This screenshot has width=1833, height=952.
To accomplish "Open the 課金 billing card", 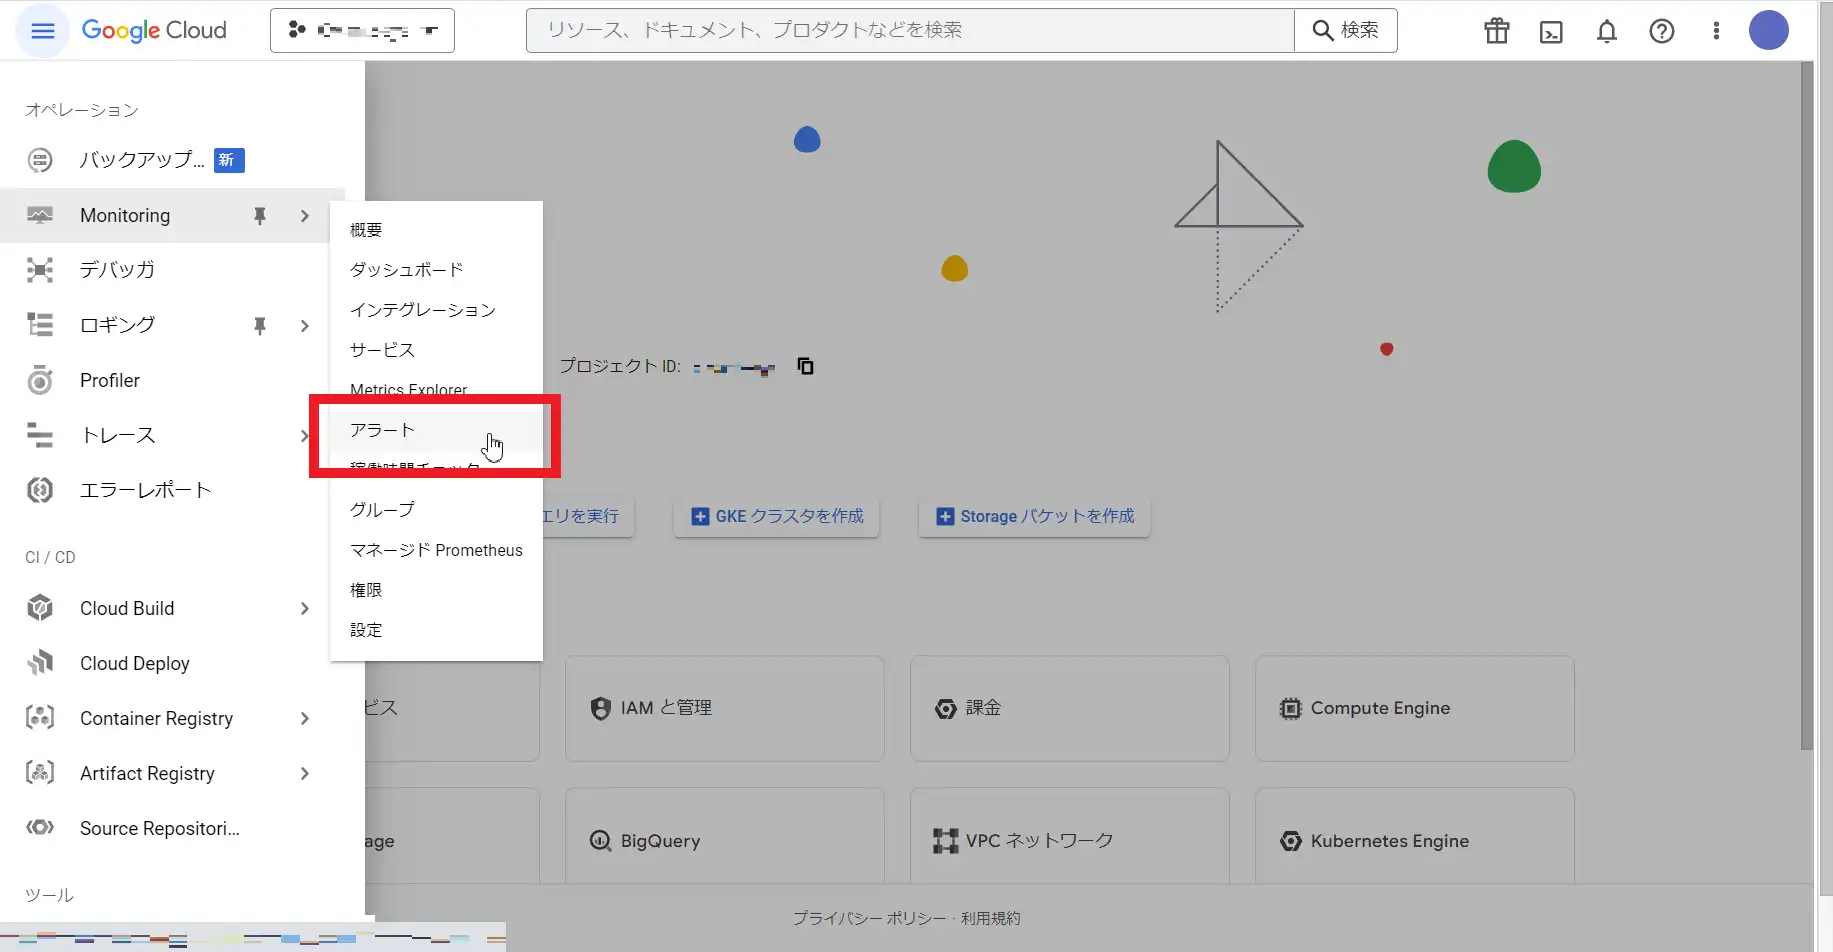I will 1070,708.
